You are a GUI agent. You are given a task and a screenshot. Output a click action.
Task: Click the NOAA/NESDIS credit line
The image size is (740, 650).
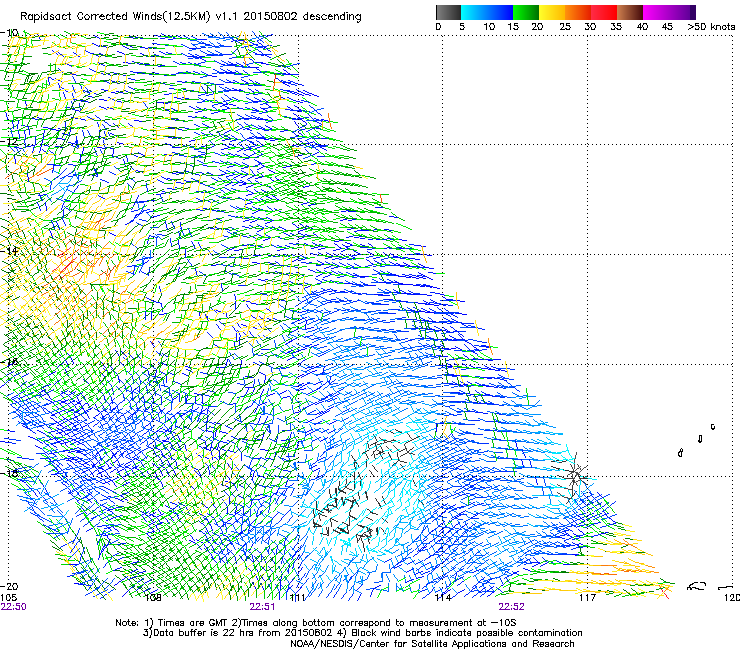click(x=432, y=644)
